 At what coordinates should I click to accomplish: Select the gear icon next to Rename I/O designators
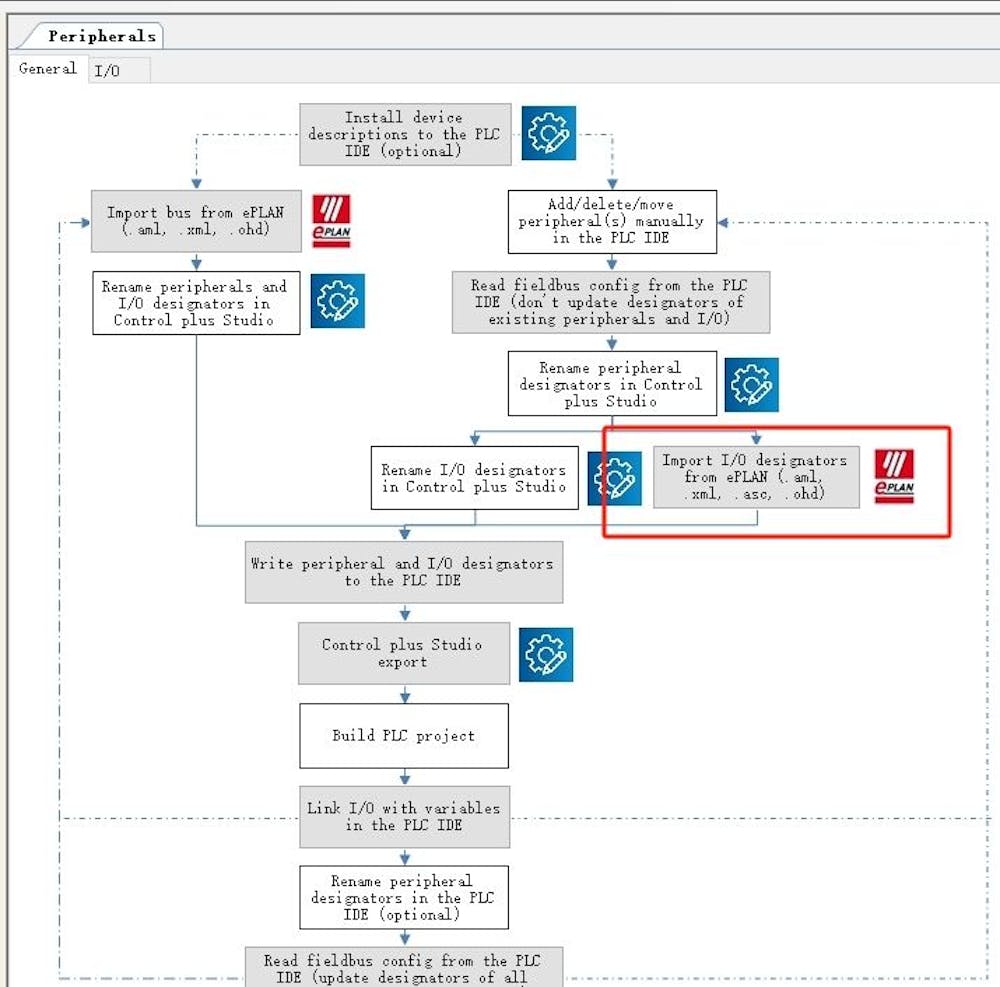[615, 478]
